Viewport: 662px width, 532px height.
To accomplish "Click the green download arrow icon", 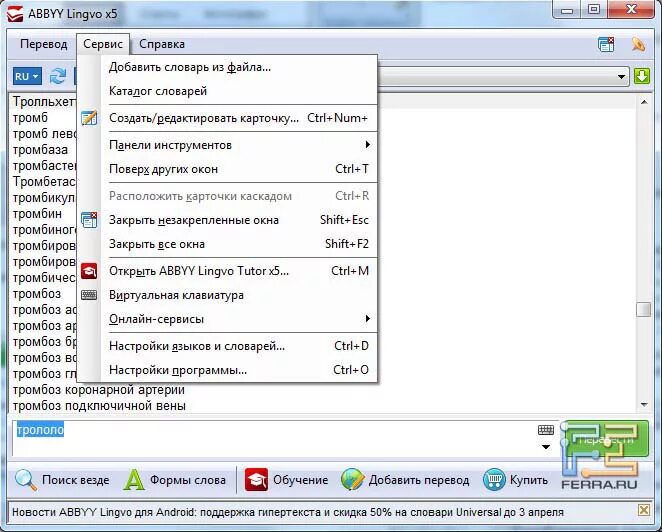I will [x=642, y=76].
